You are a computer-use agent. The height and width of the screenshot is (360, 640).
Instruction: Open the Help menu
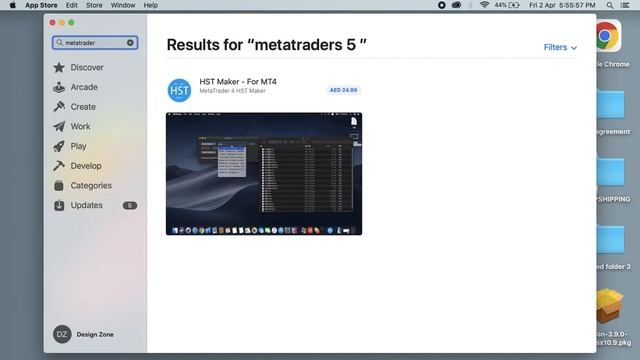click(x=151, y=5)
